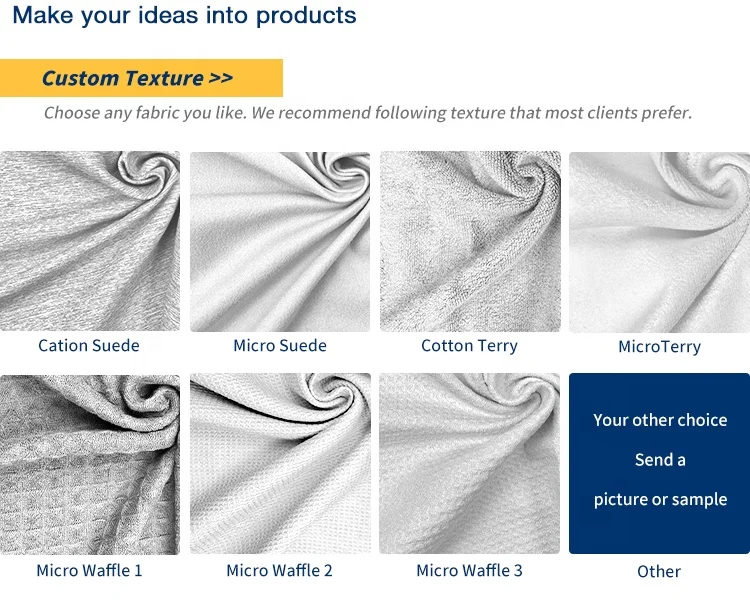Select the Micro Suede fabric image

click(280, 241)
